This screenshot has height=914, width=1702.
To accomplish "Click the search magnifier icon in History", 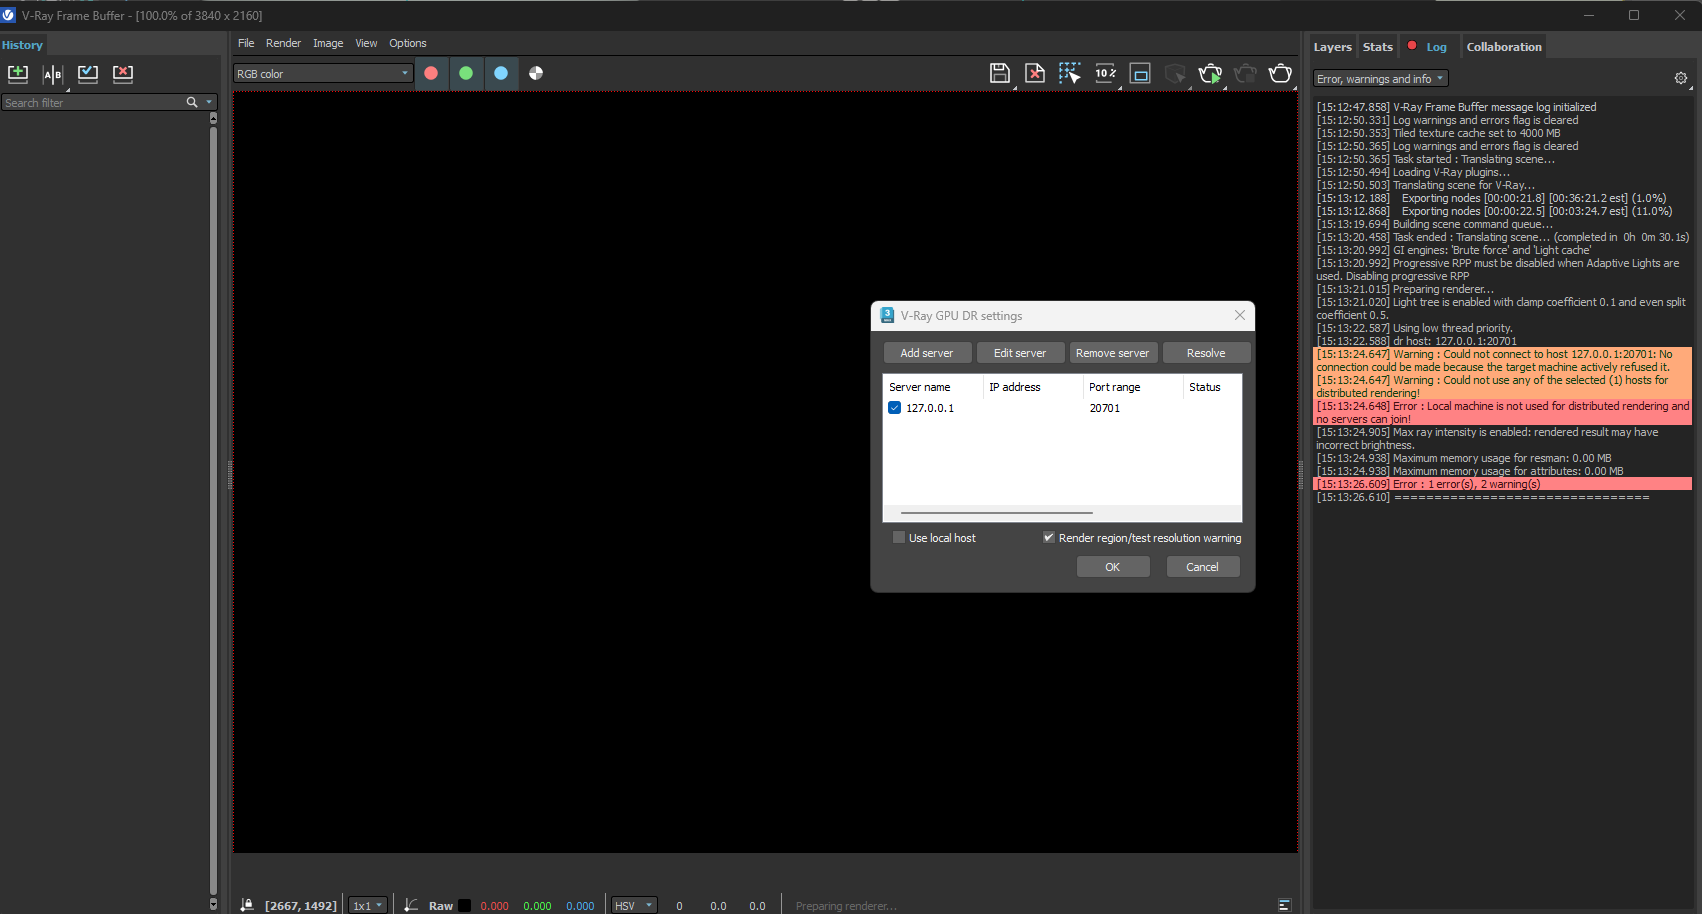I will pyautogui.click(x=192, y=102).
